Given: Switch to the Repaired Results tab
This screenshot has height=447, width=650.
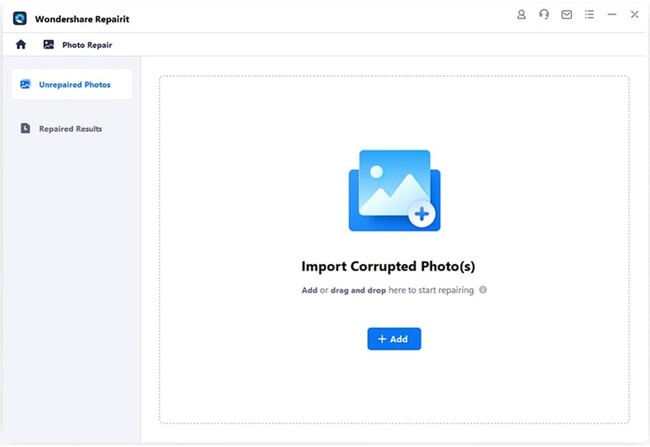Looking at the screenshot, I should point(72,128).
